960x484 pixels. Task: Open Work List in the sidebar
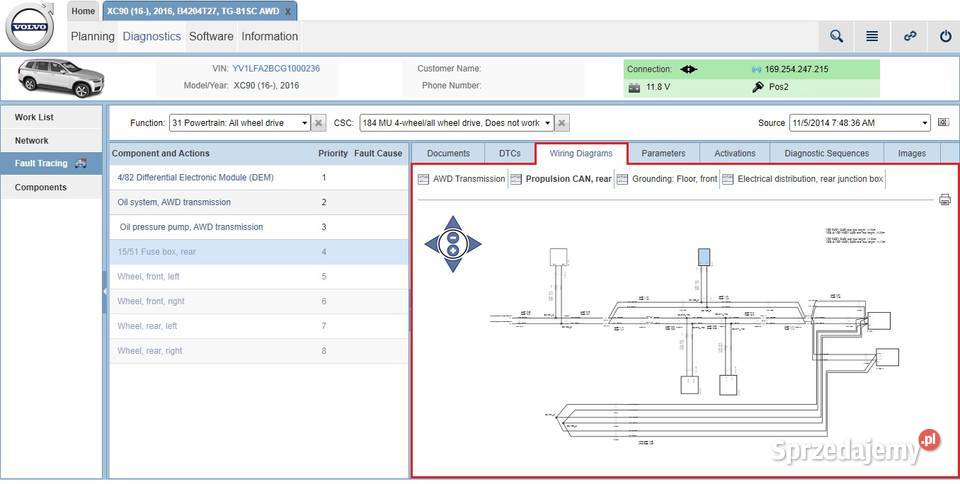51,117
